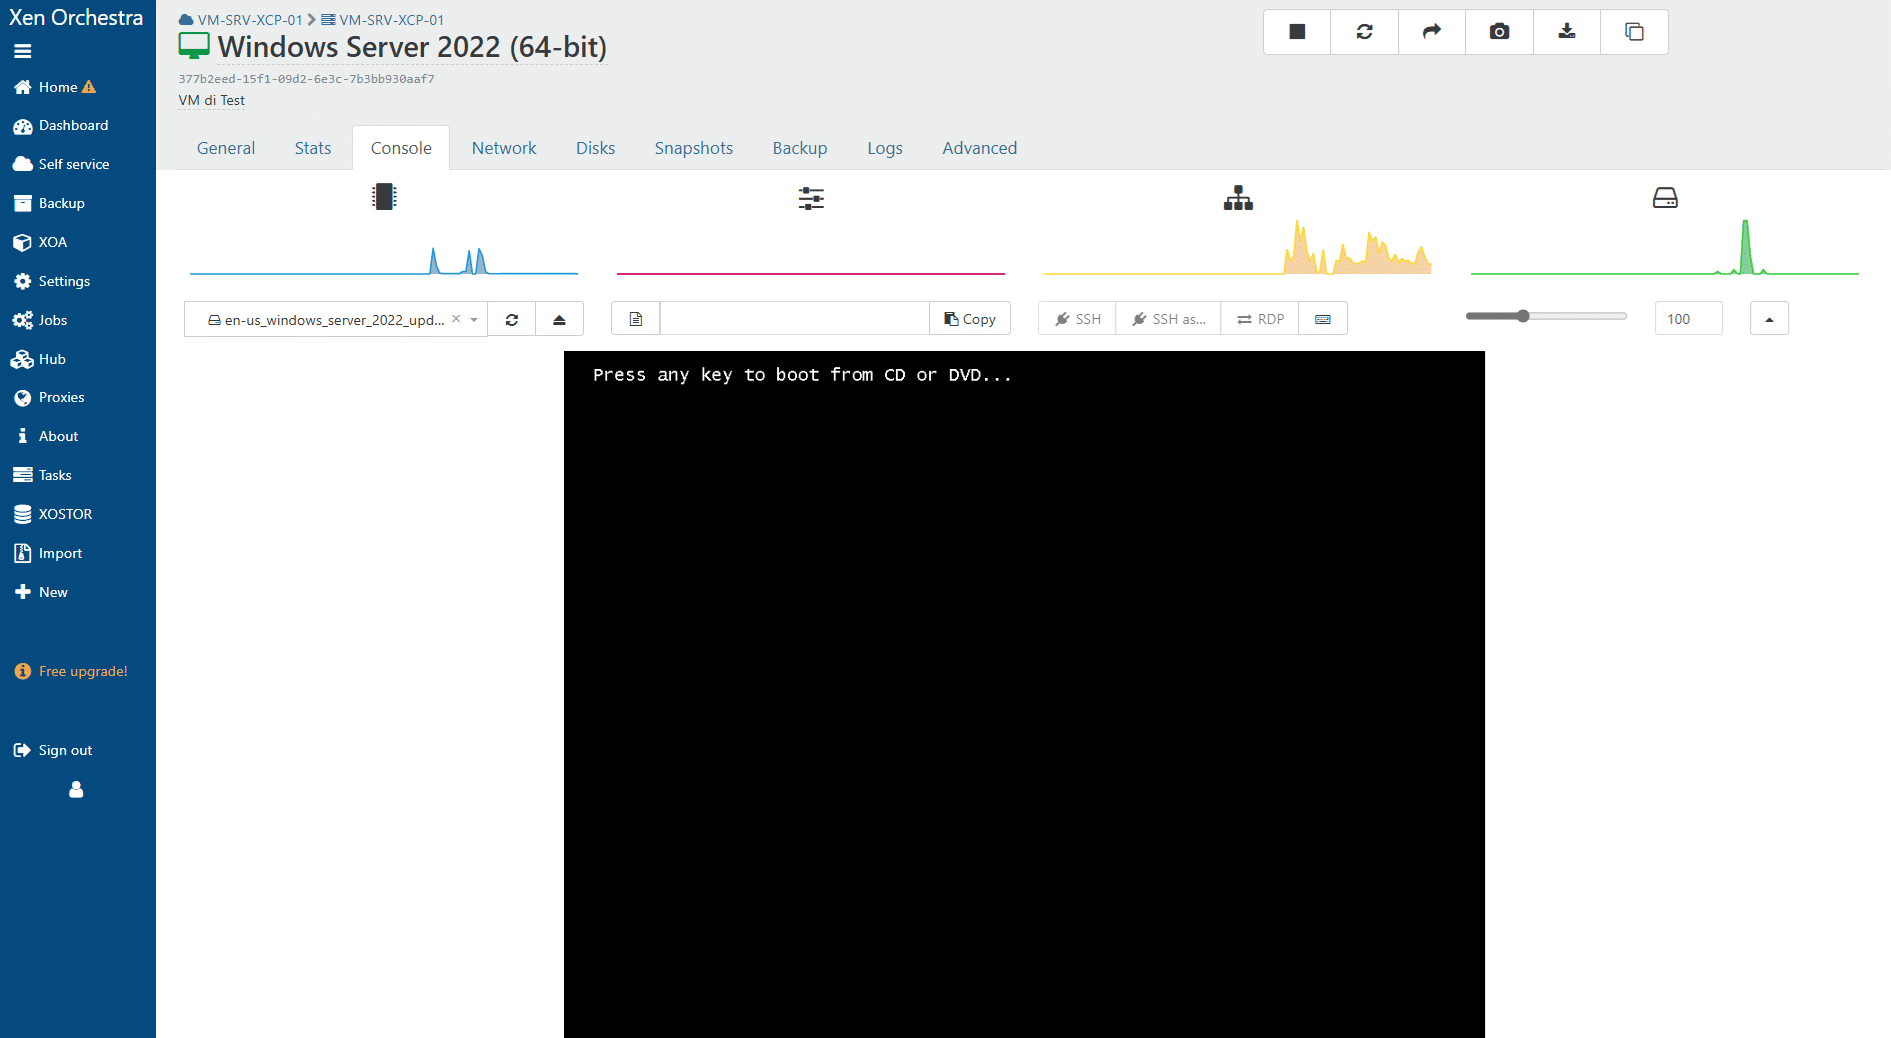Switch to the Stats tab
The height and width of the screenshot is (1038, 1891).
pos(313,148)
